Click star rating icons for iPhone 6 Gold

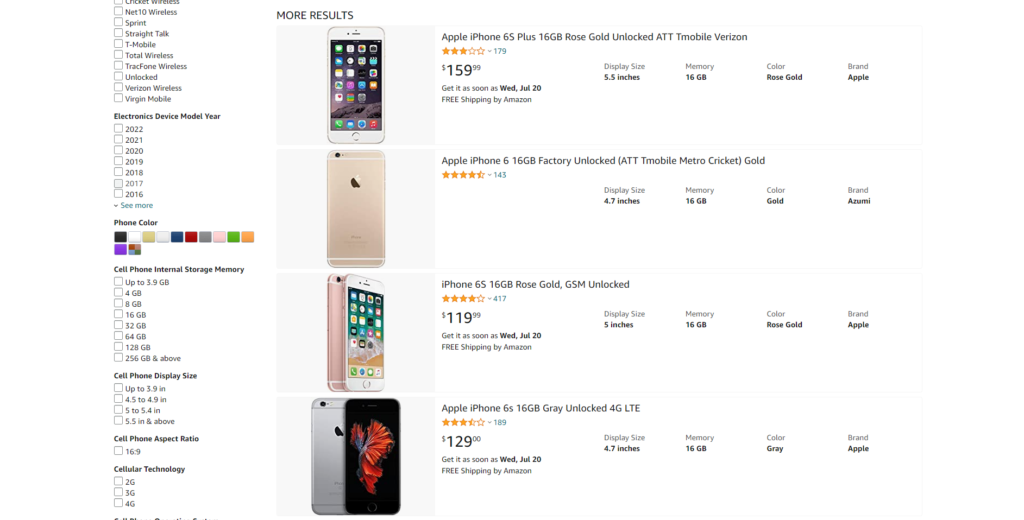463,175
